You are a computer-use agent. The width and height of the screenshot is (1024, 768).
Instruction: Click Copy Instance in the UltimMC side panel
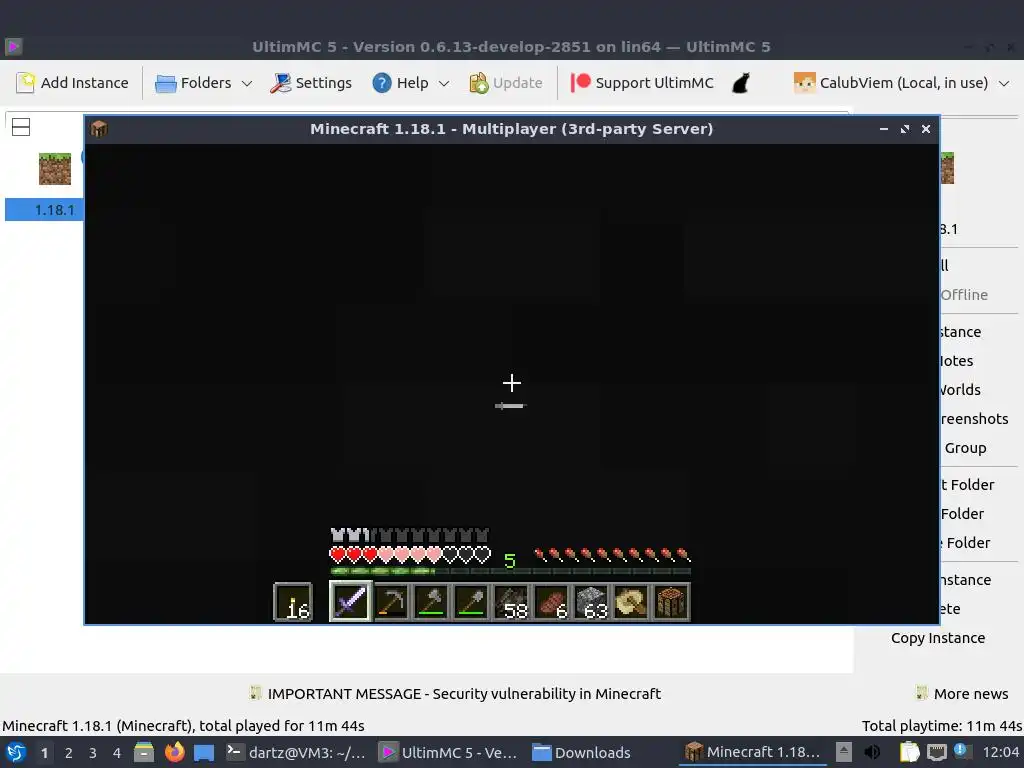(938, 638)
